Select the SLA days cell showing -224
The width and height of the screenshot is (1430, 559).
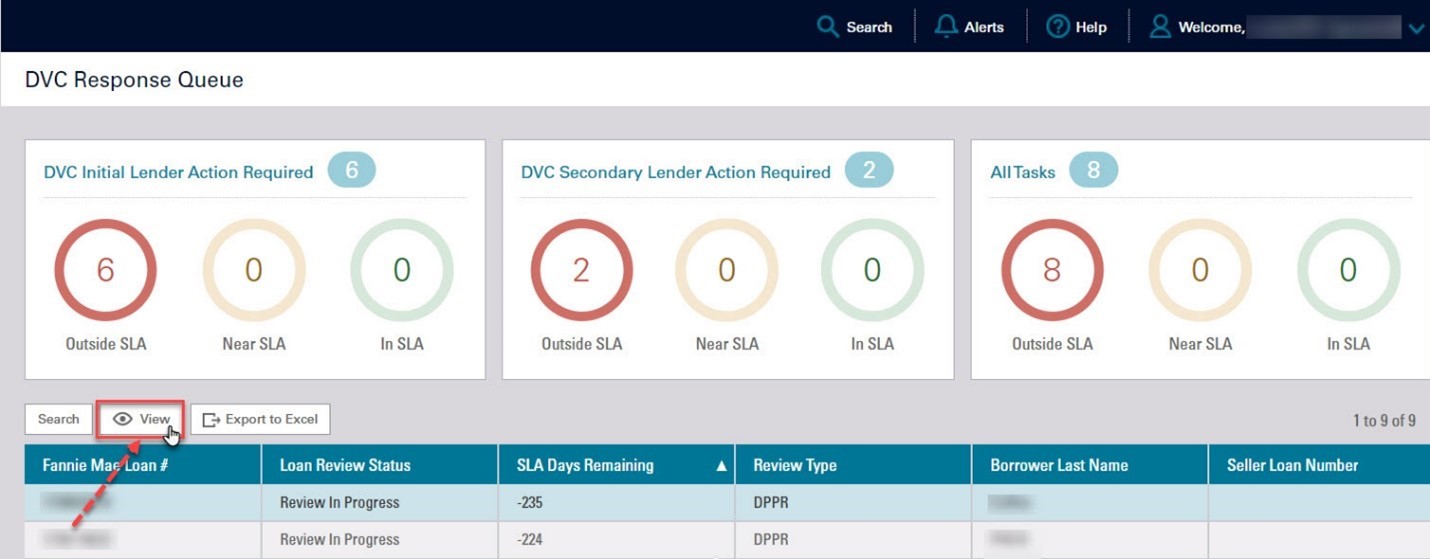617,540
